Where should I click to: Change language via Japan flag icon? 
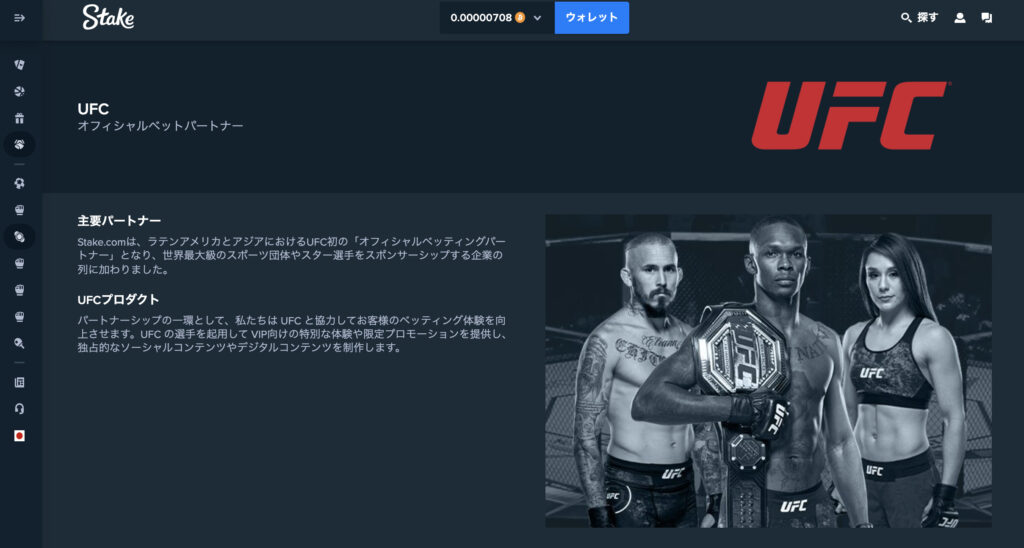[x=20, y=436]
